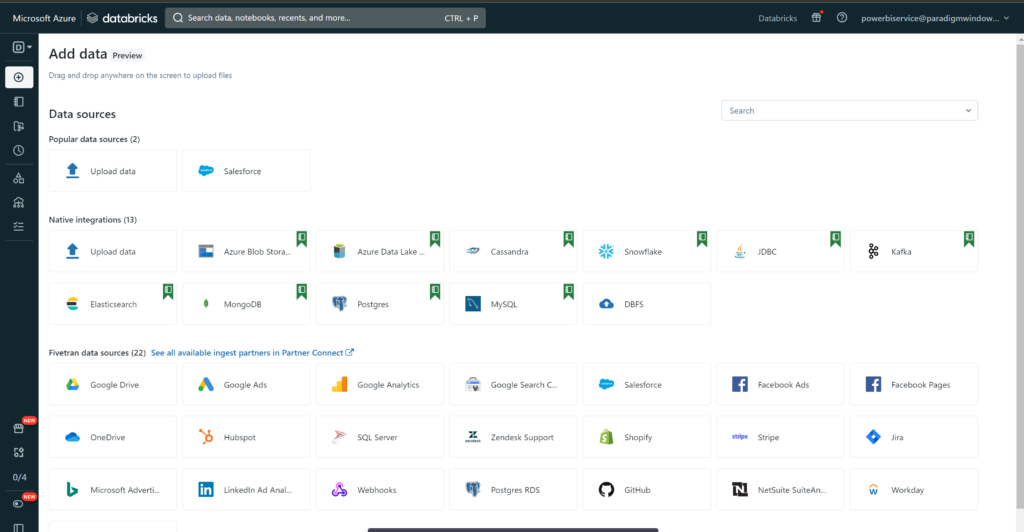Select the Zendesk Support source tile
The image size is (1024, 532).
point(513,437)
